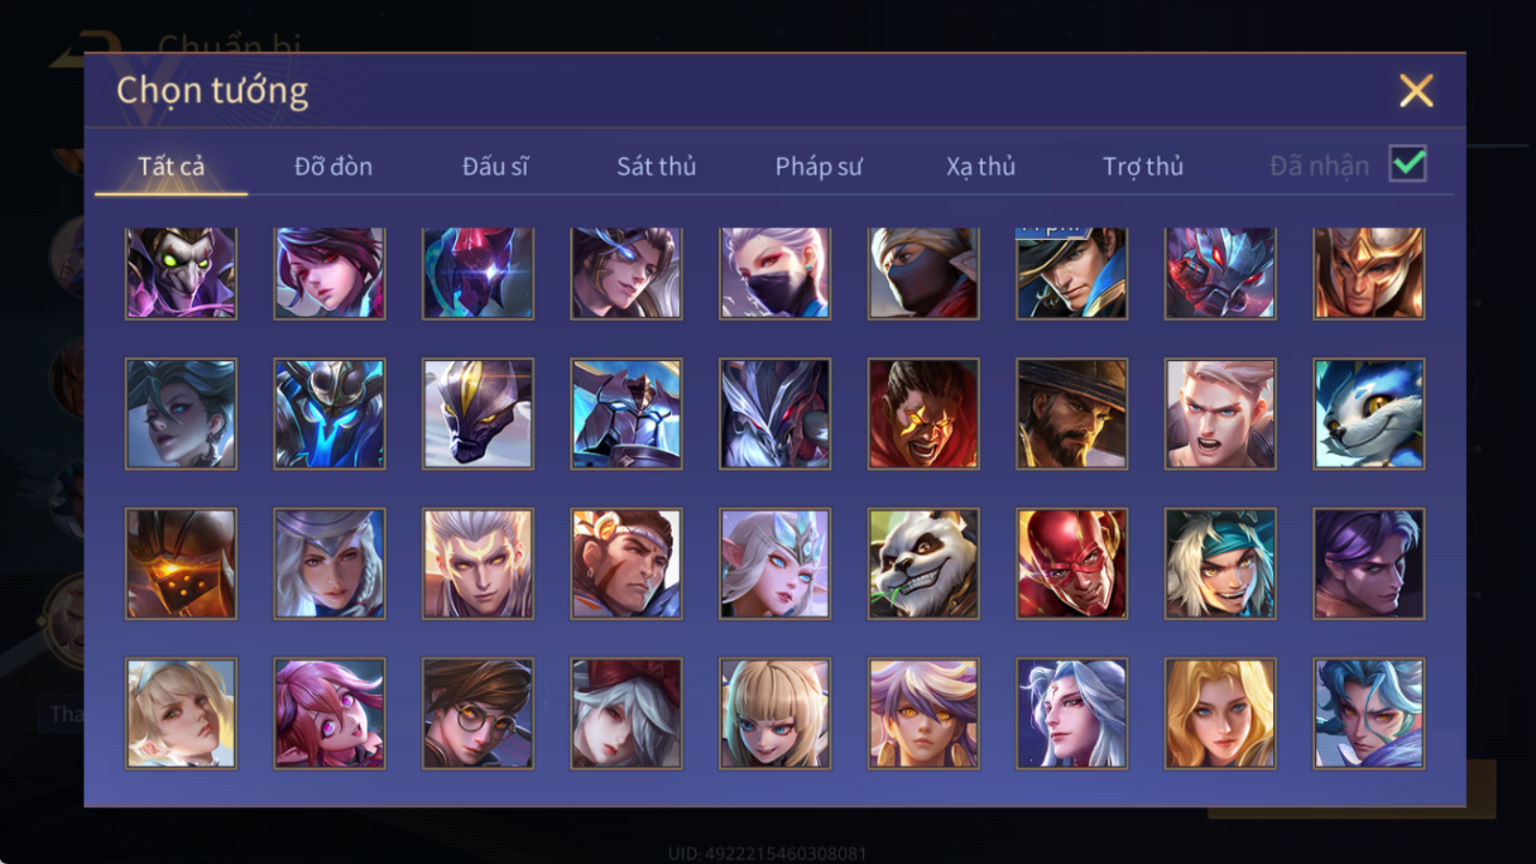Choose the blonde bob-haired girl portrait
Screen dimensions: 1536x864
point(775,713)
